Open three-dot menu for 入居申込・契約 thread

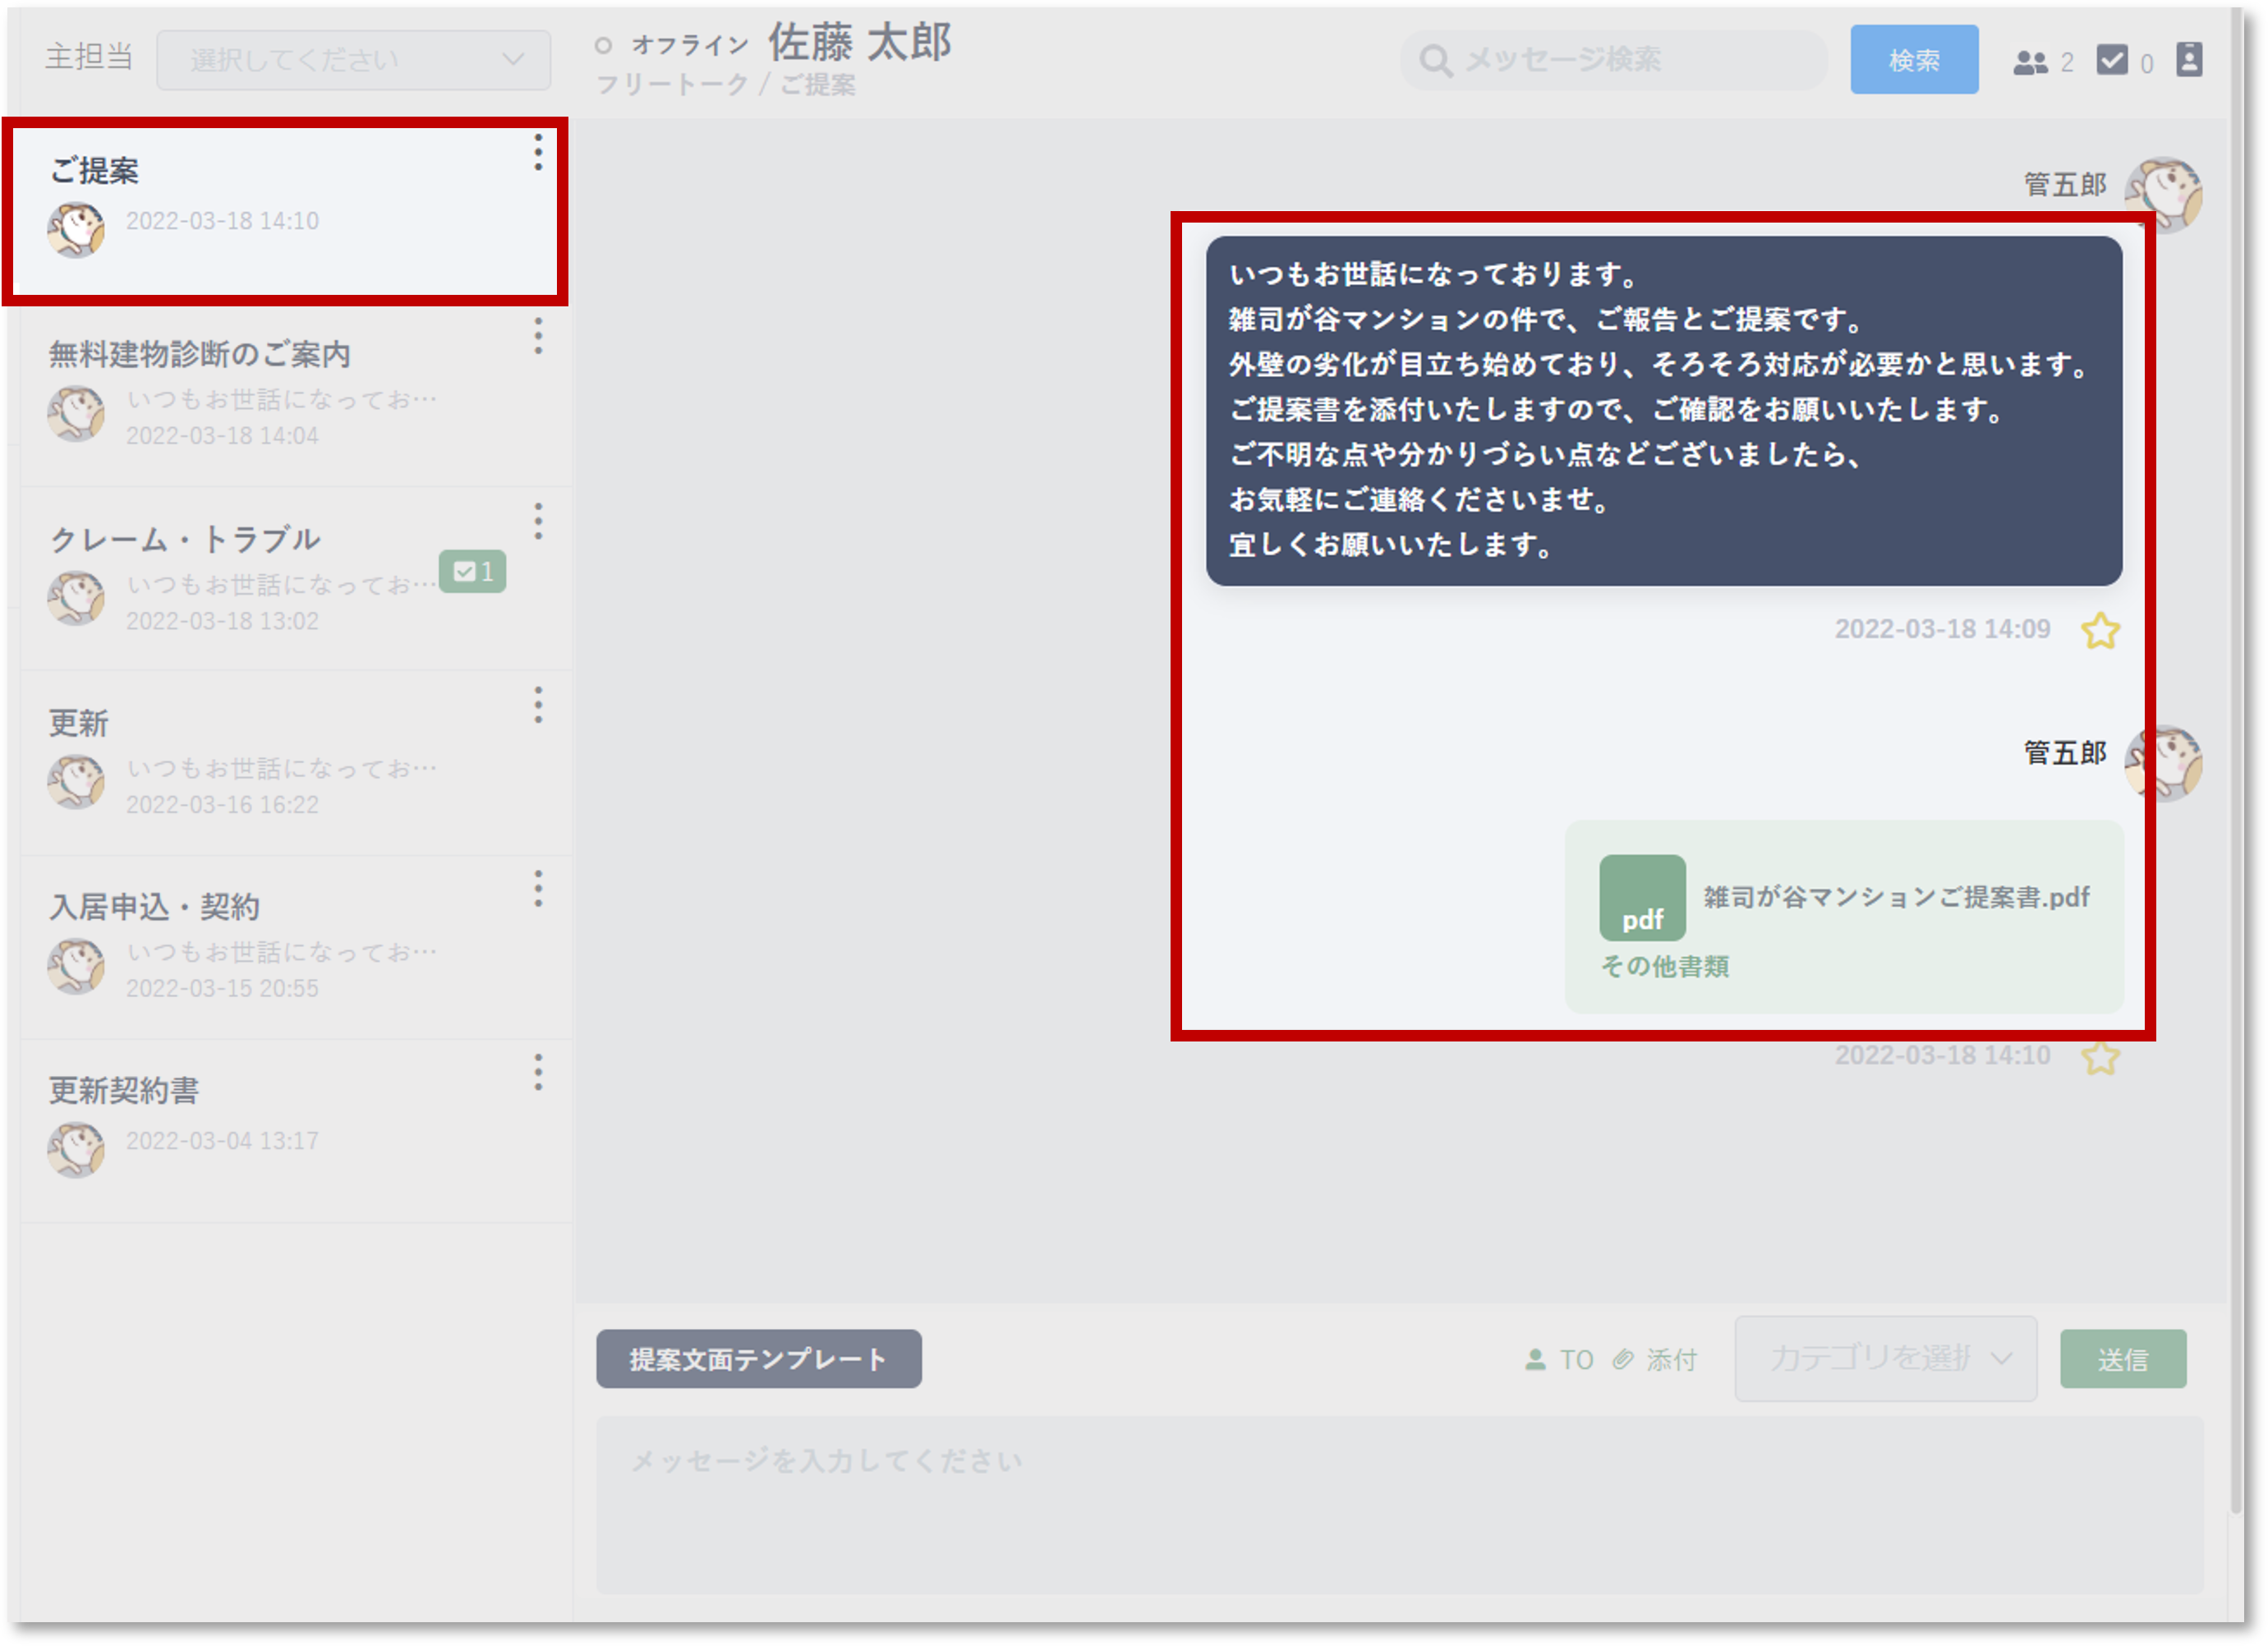point(538,889)
